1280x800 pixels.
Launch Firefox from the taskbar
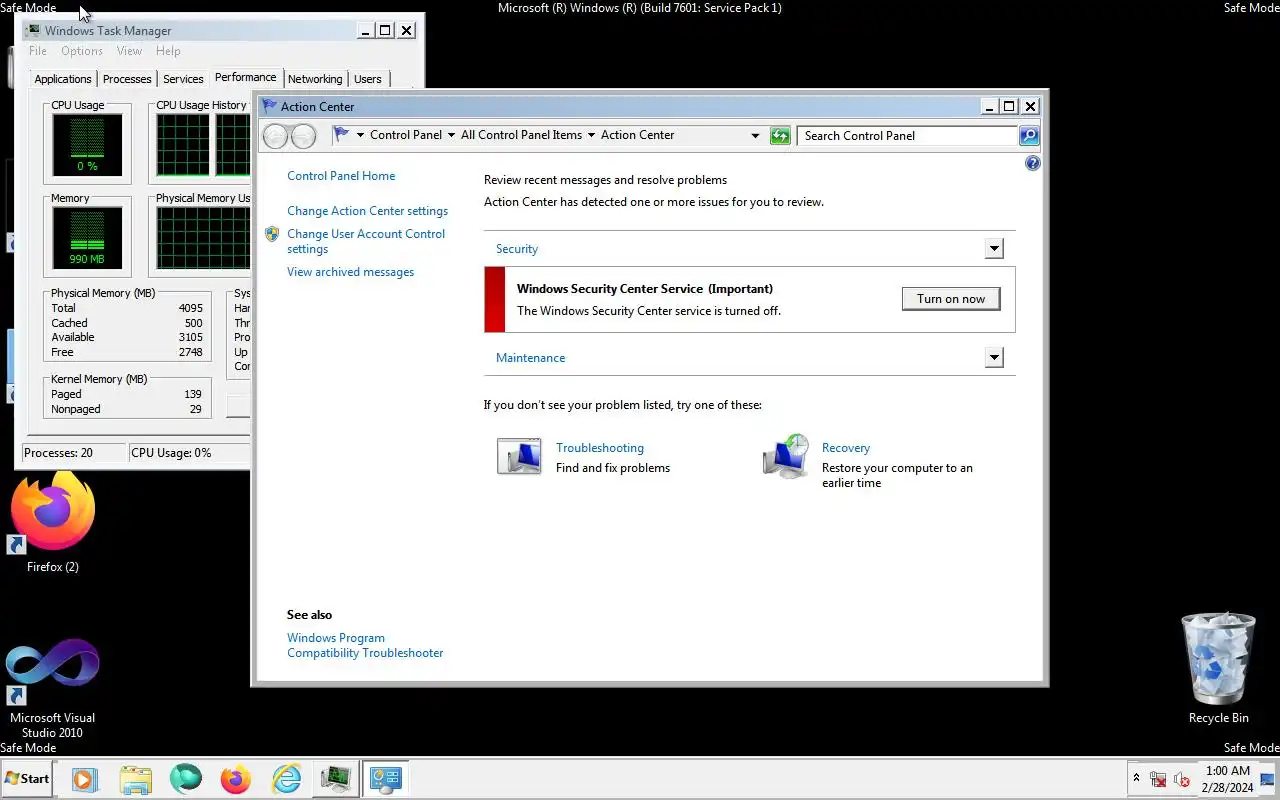(236, 779)
